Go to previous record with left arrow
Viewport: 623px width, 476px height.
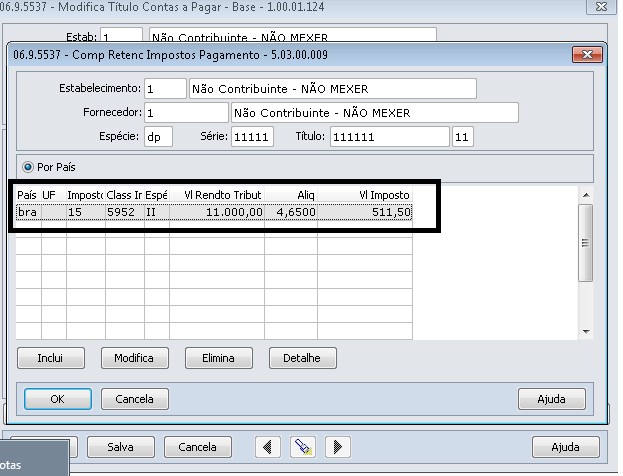pos(268,447)
